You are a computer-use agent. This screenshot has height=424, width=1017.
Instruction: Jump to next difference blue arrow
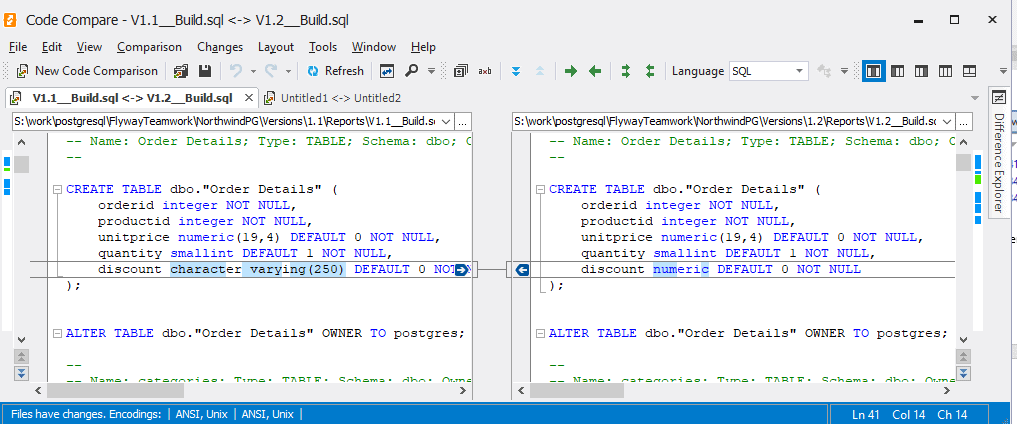(x=516, y=71)
